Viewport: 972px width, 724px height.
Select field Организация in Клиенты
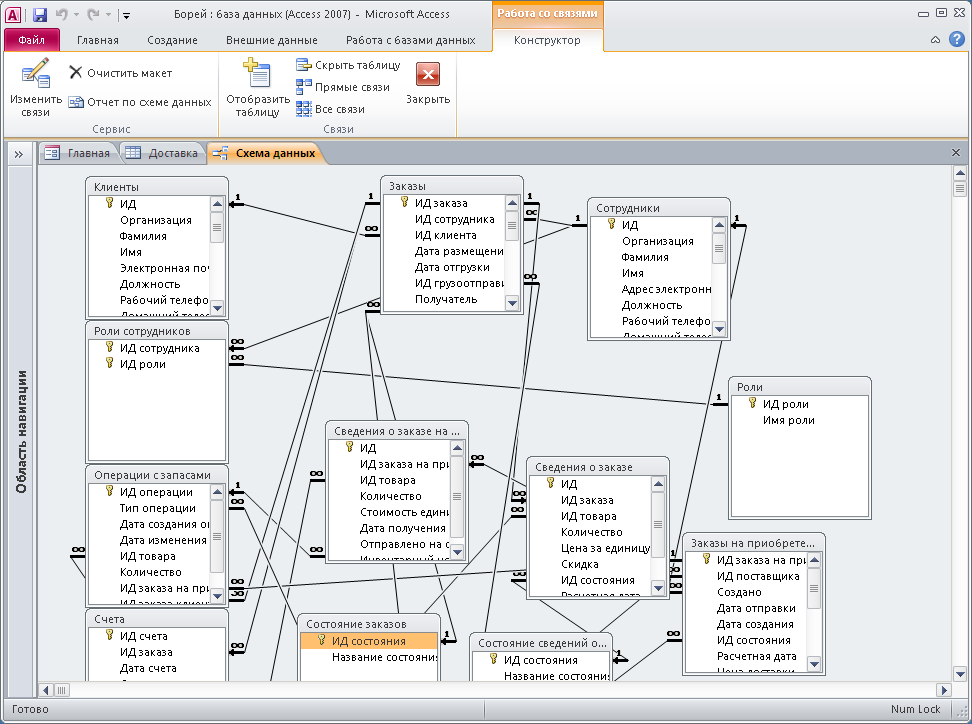point(156,220)
